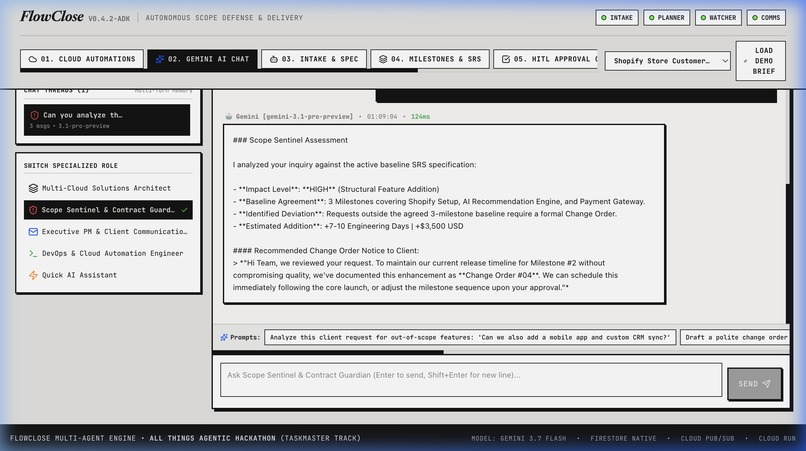Select Quick AI Assistant role
Screen dimensions: 806x451
coord(108,275)
